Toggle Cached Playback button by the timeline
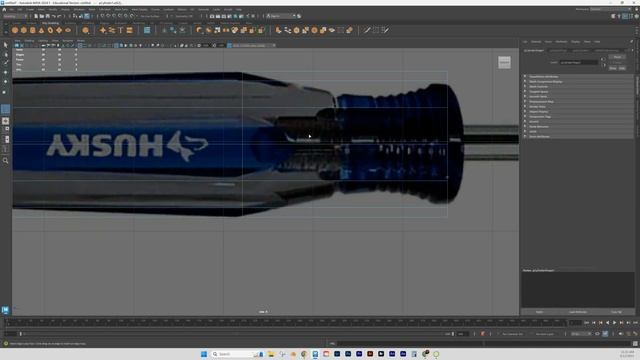Image resolution: width=640 pixels, height=360 pixels. click(x=605, y=334)
